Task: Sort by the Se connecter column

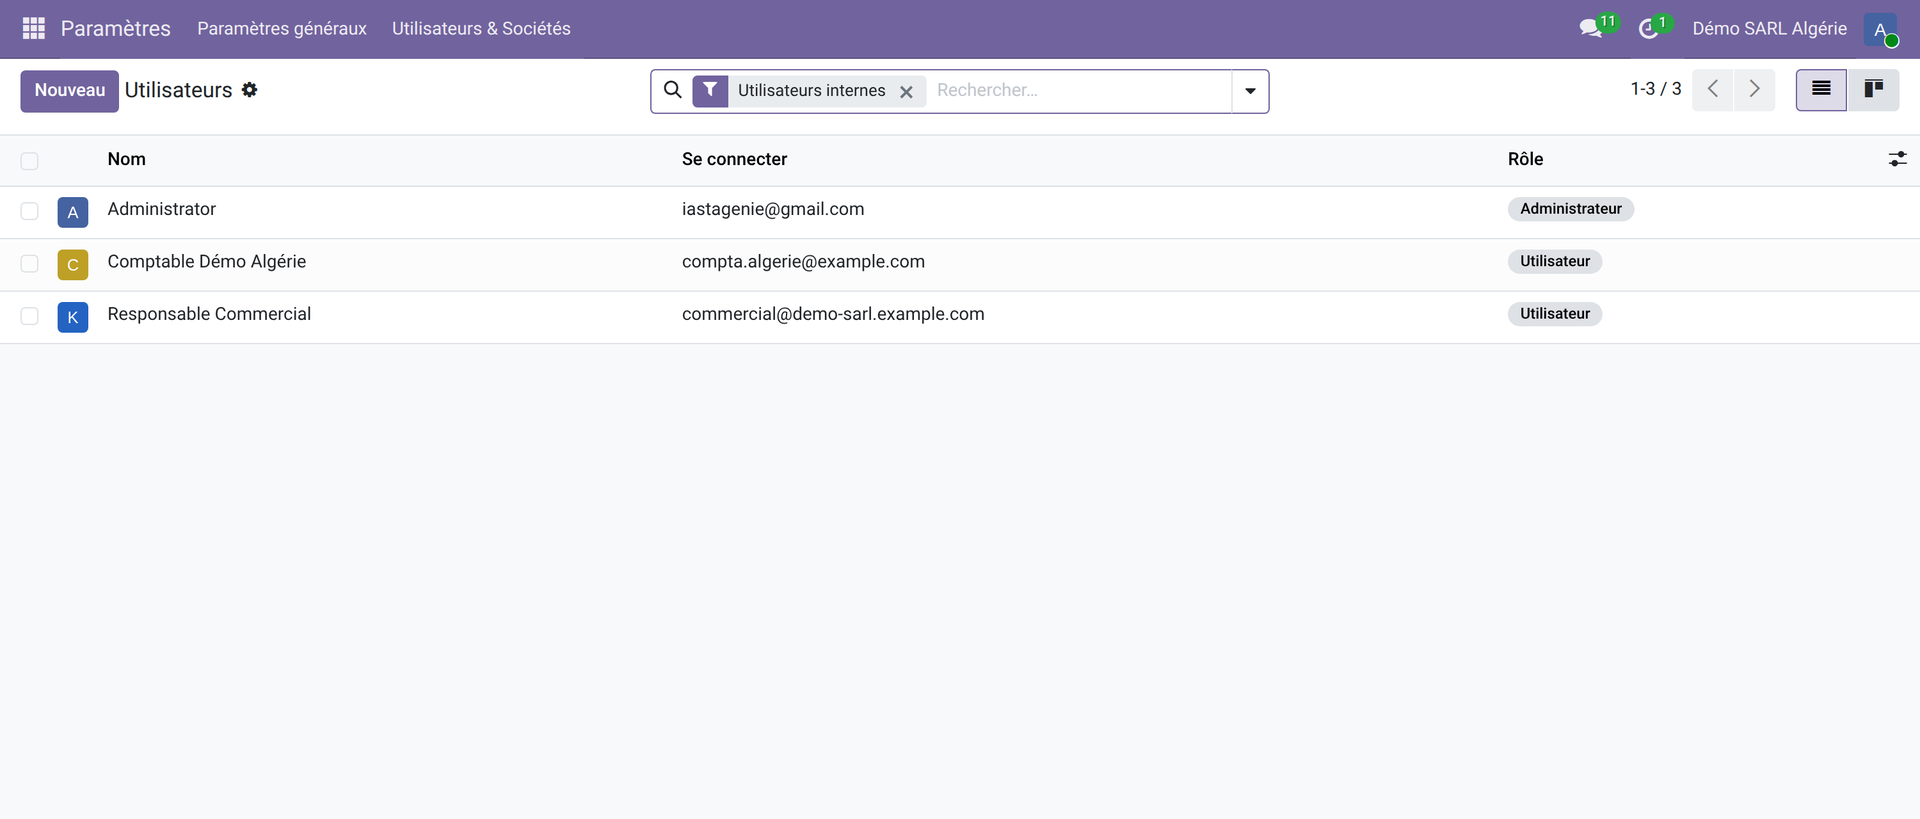Action: point(734,159)
